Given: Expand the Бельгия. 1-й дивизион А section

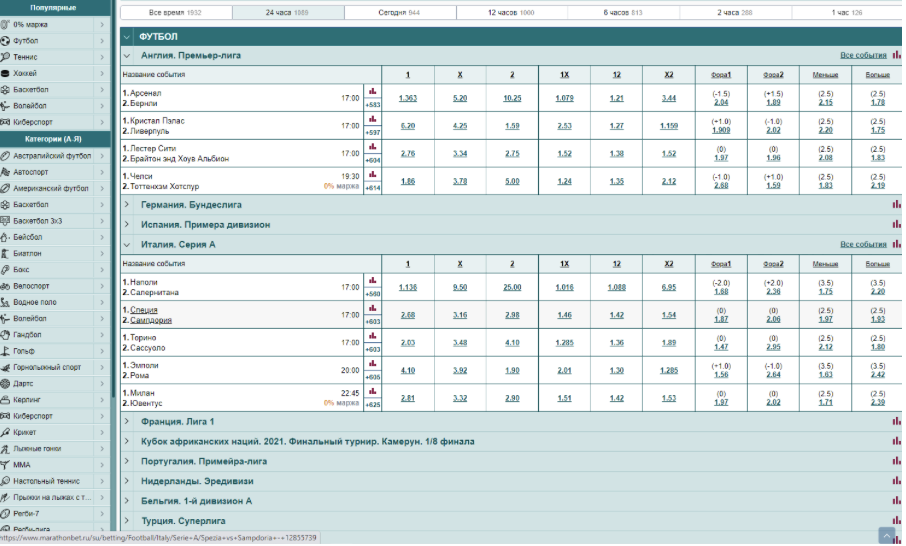Looking at the screenshot, I should click(127, 501).
